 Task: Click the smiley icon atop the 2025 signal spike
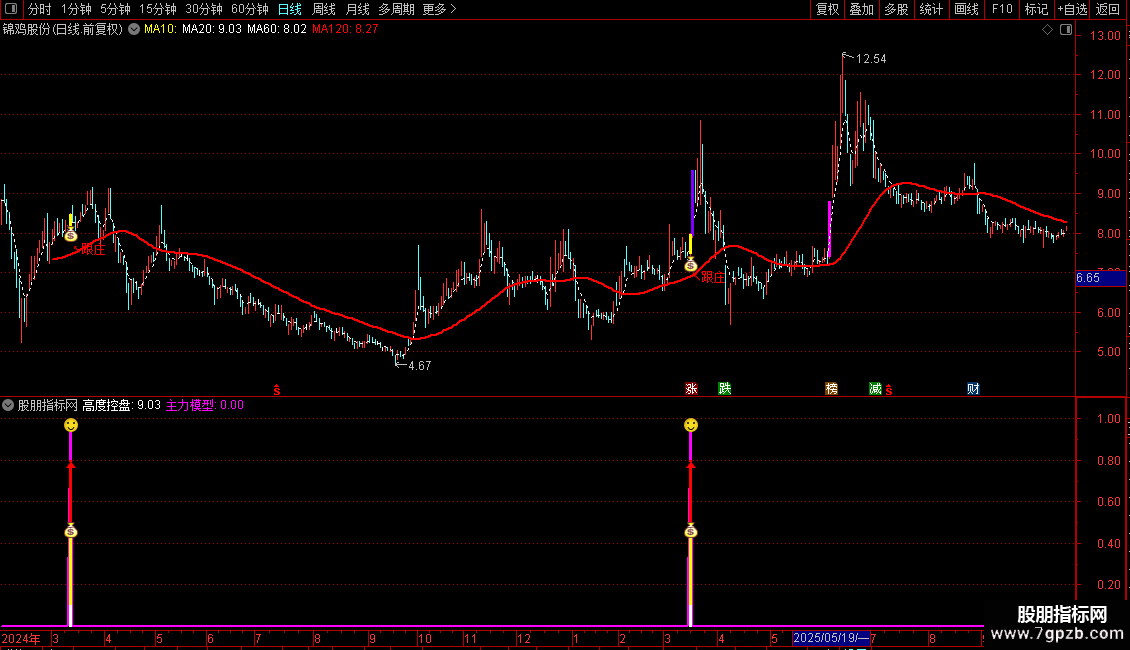pos(690,425)
